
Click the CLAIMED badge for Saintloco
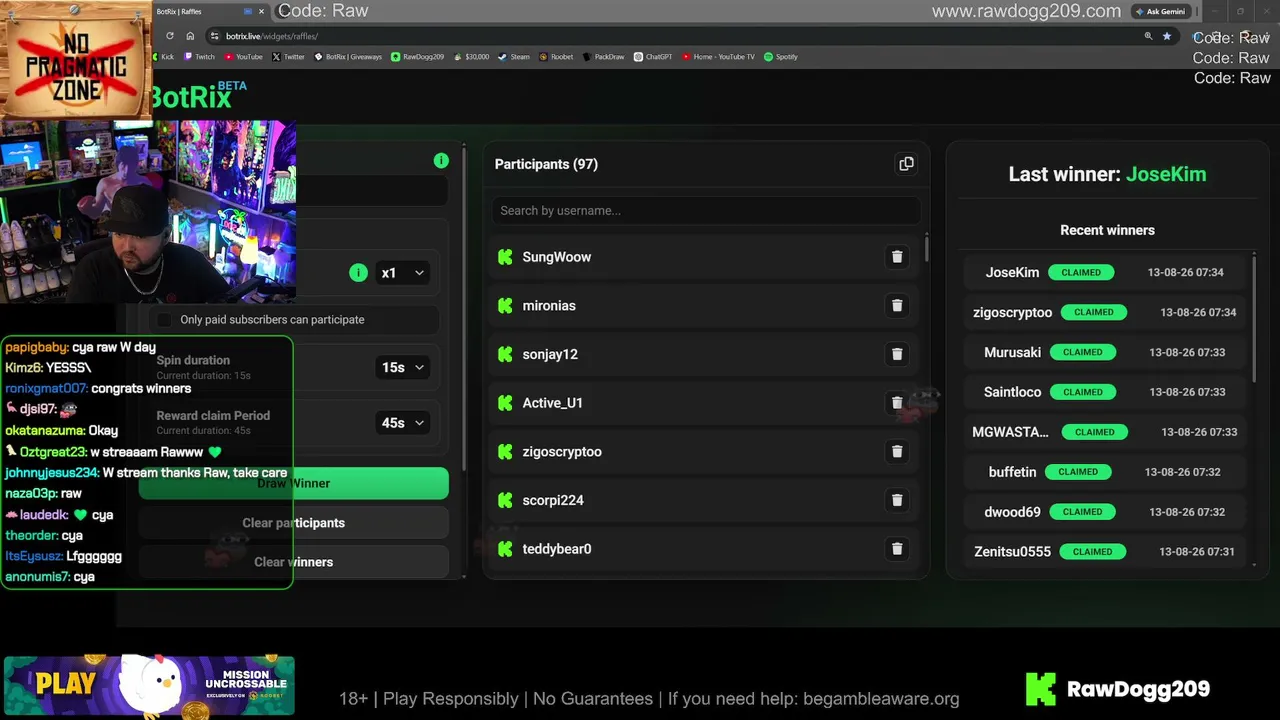pyautogui.click(x=1083, y=392)
